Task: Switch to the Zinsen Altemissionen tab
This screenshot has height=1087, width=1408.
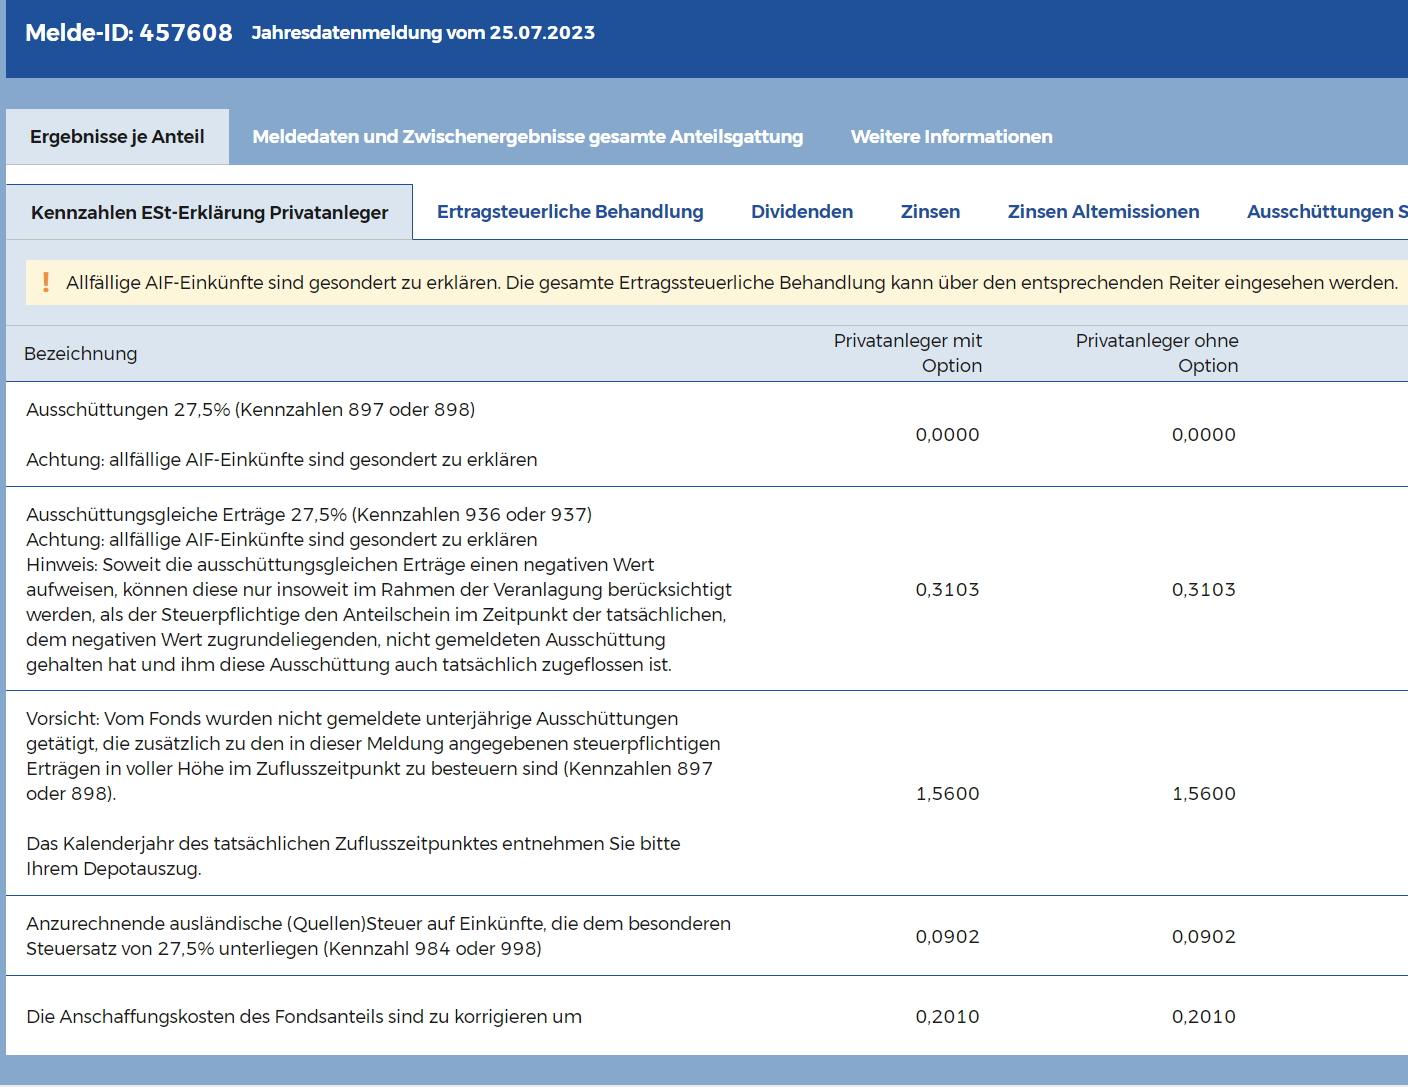Action: [x=1103, y=212]
